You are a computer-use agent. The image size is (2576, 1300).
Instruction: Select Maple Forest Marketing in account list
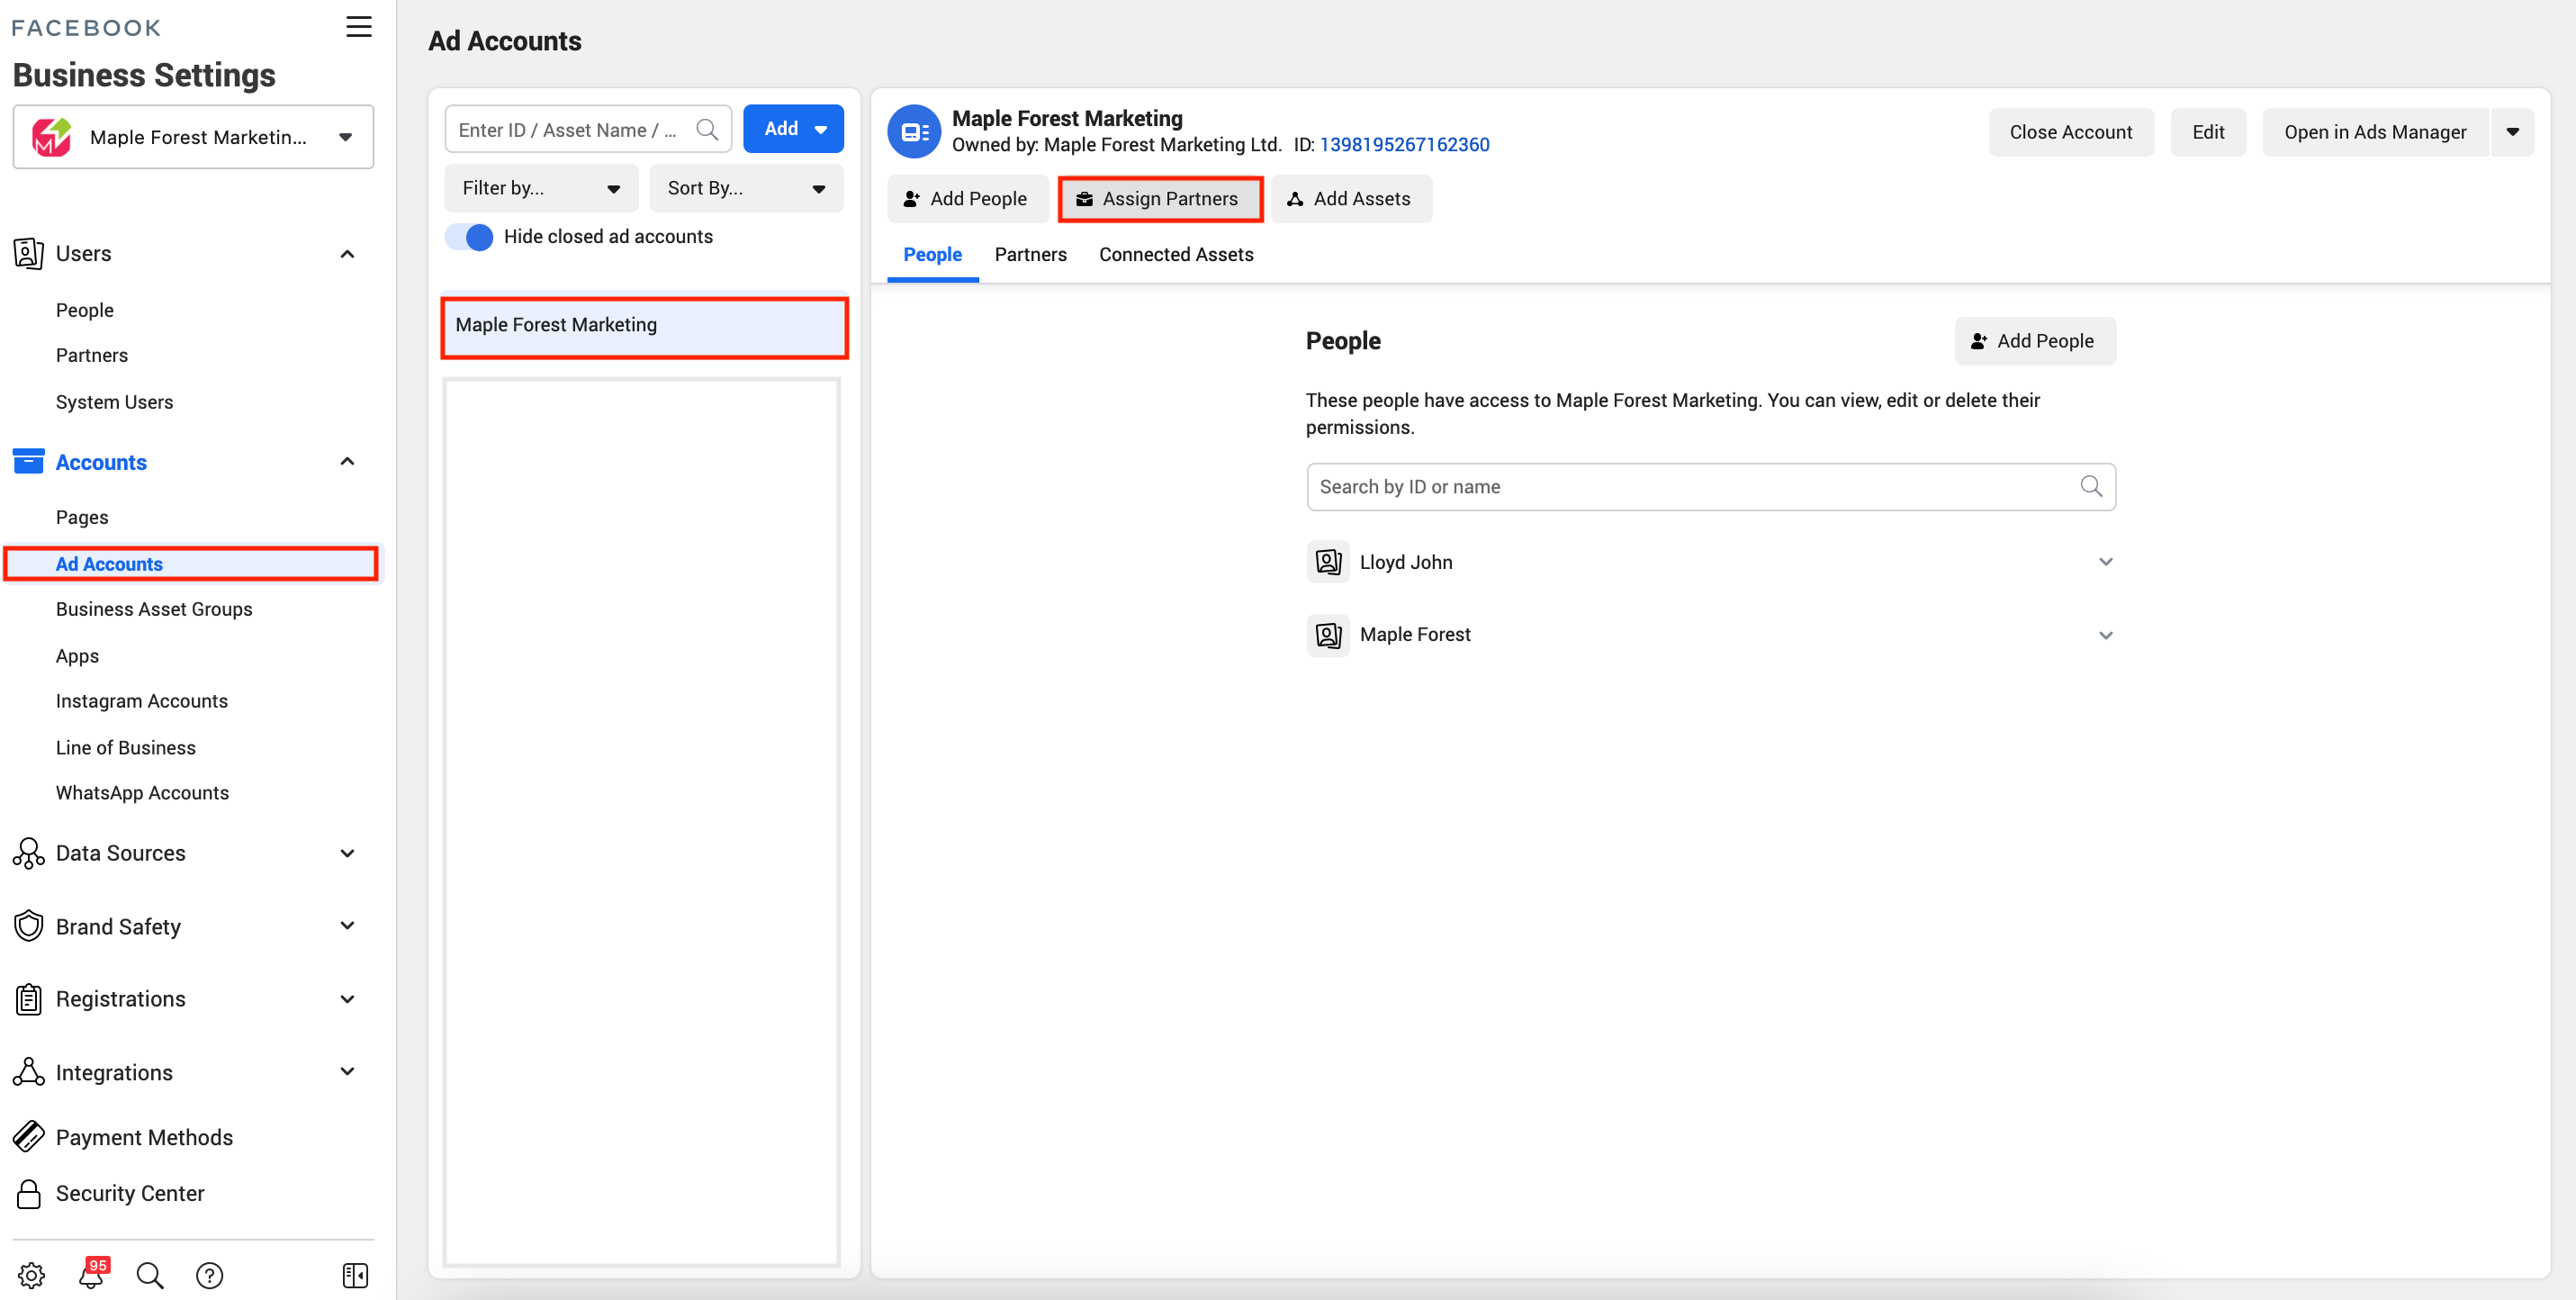tap(645, 326)
